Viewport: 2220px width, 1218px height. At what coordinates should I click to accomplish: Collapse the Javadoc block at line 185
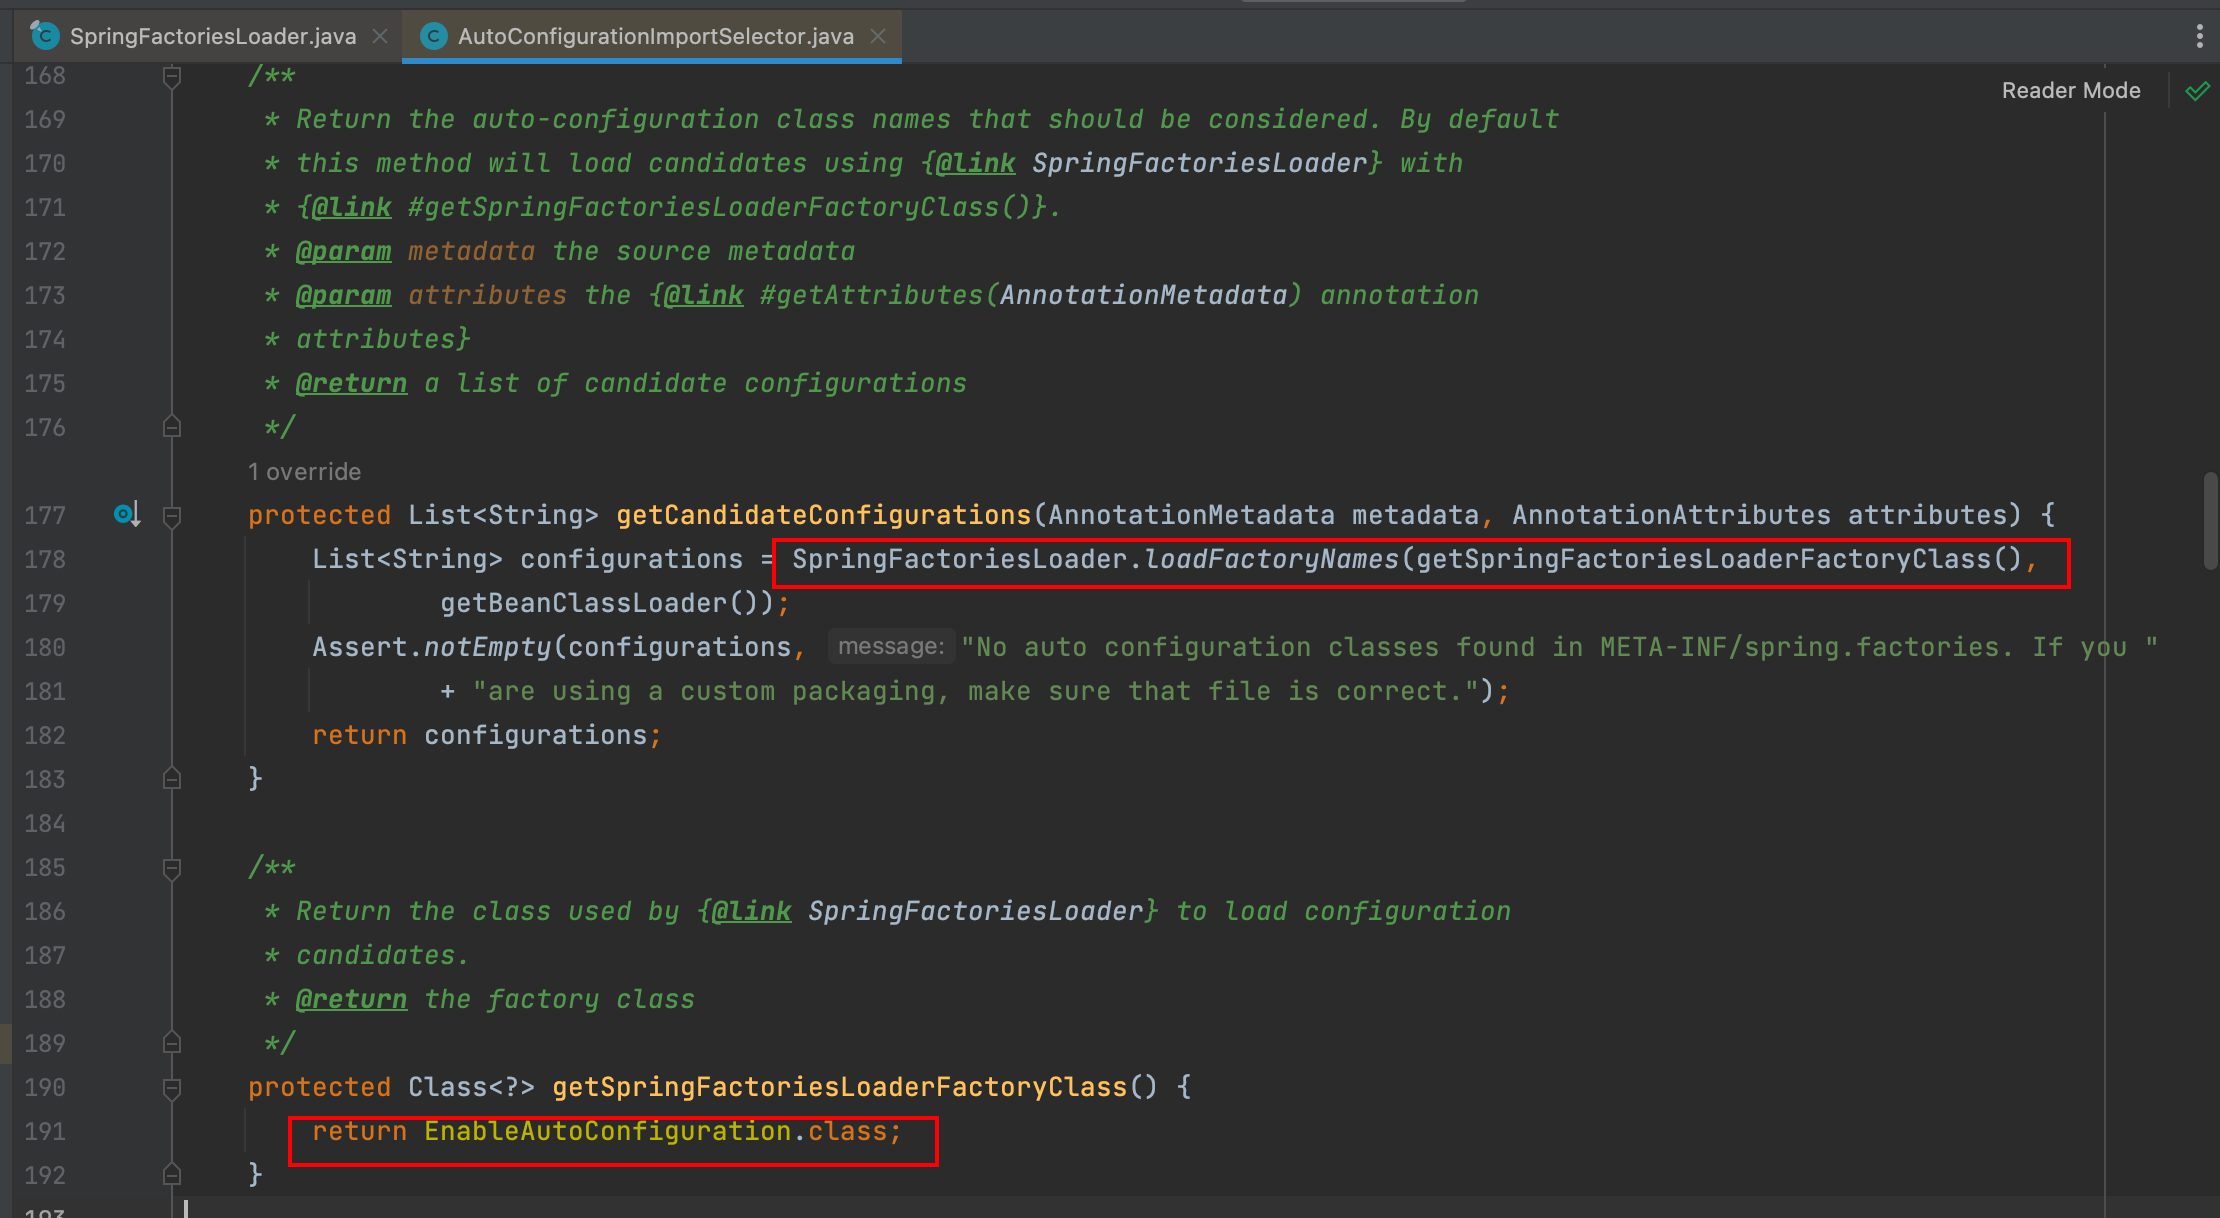pyautogui.click(x=172, y=868)
